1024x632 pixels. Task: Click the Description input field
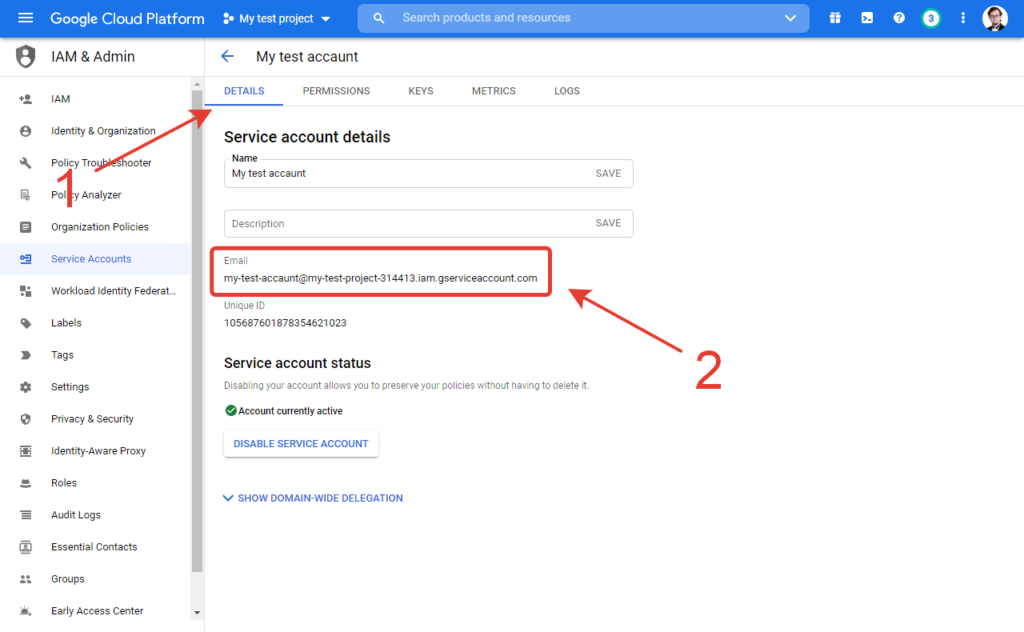[x=400, y=224]
